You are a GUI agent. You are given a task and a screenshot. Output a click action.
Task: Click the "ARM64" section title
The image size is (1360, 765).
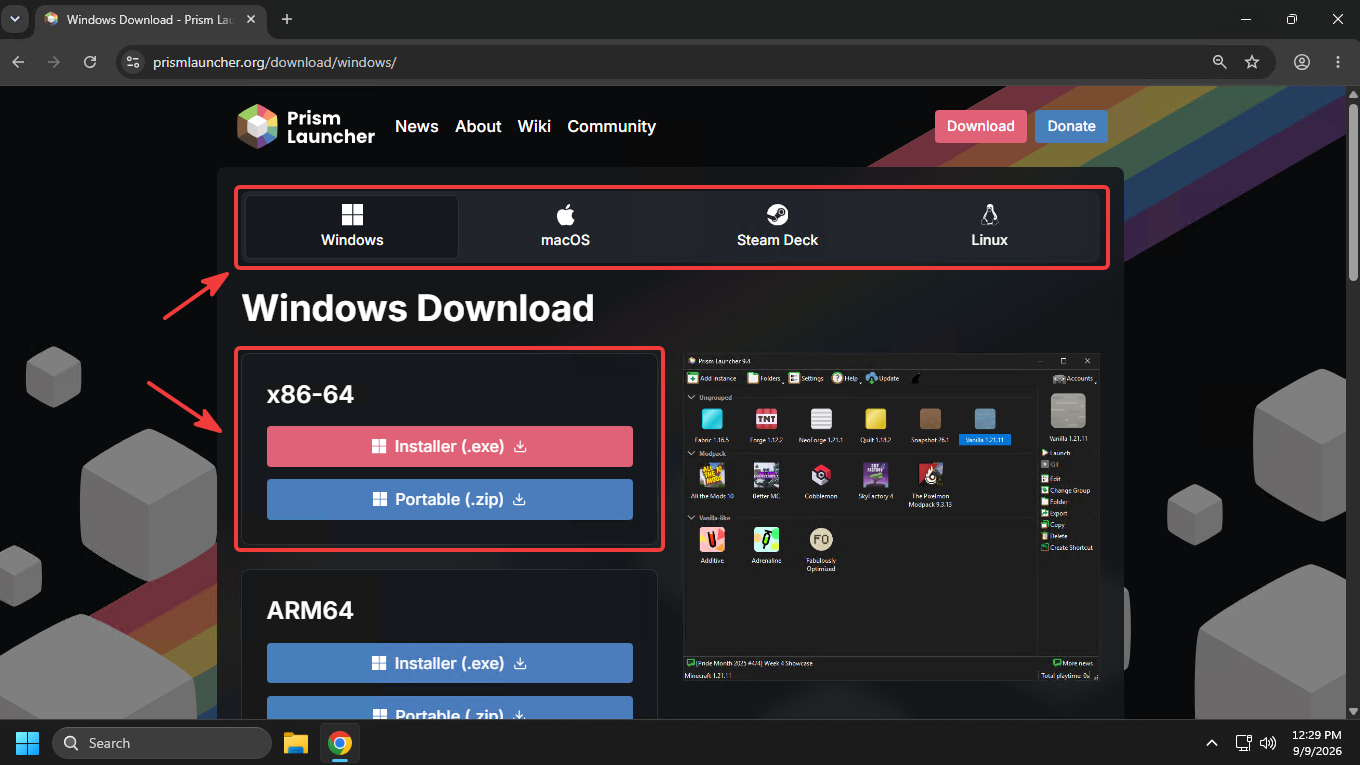point(310,610)
